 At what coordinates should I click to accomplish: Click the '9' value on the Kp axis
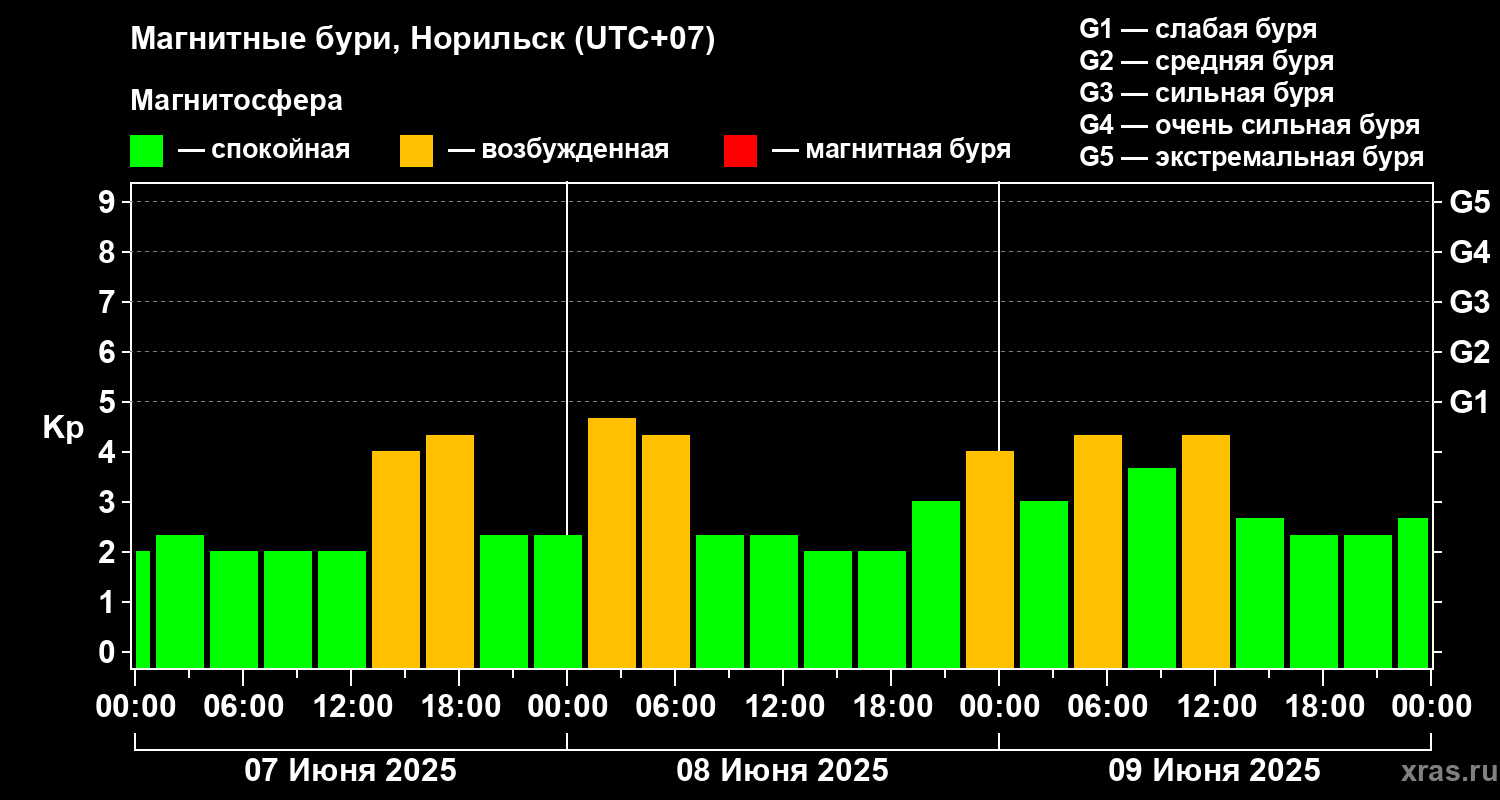coord(109,202)
